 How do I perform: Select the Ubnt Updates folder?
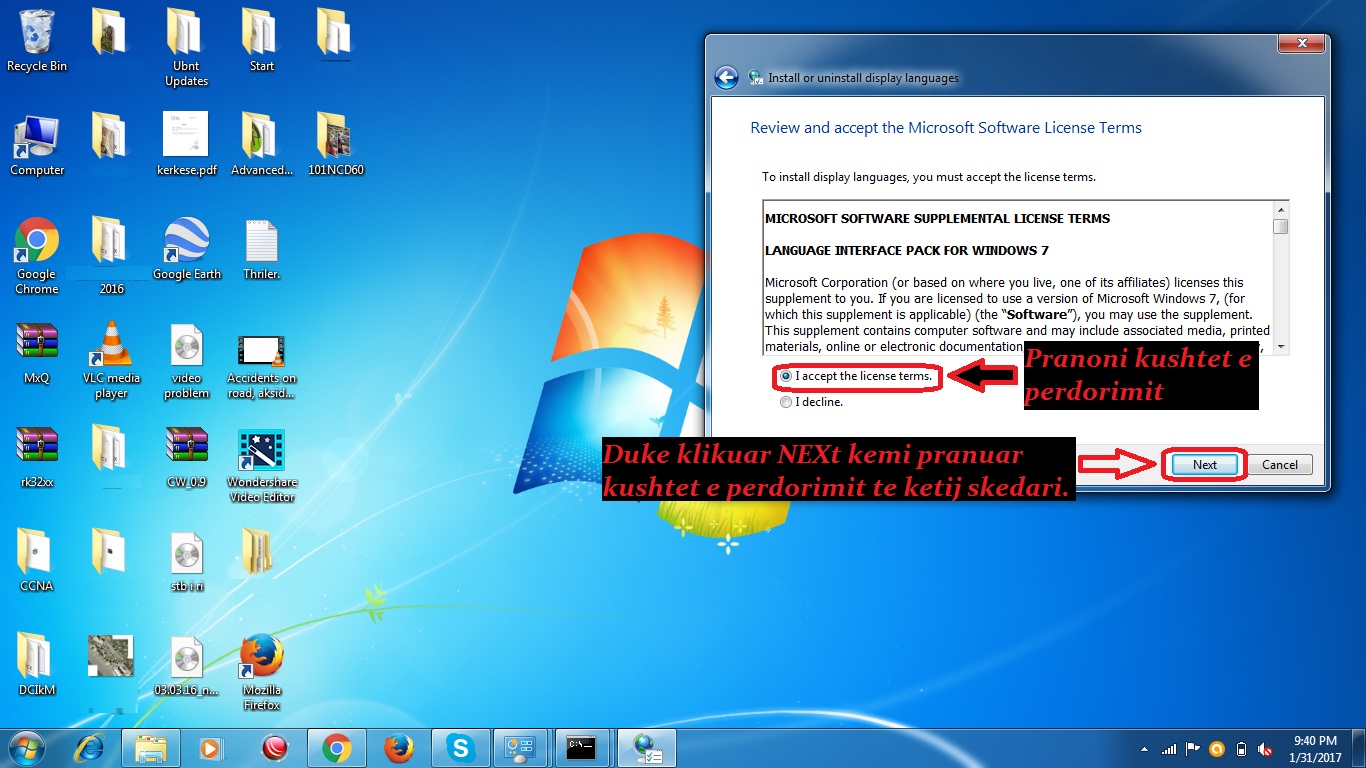point(186,47)
